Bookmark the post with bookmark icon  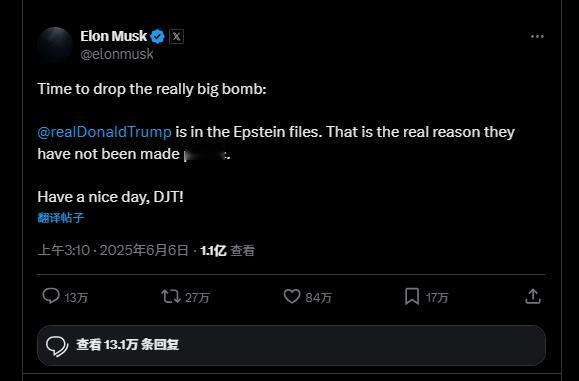click(x=412, y=296)
